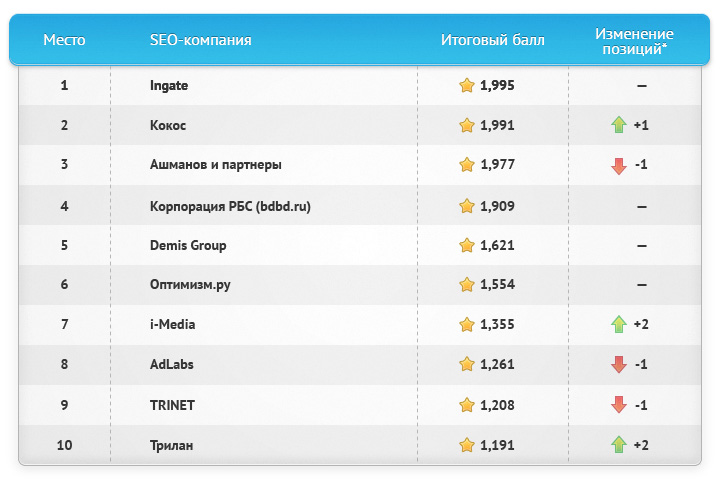
Task: Click the green up arrow for Кокос
Action: (618, 126)
